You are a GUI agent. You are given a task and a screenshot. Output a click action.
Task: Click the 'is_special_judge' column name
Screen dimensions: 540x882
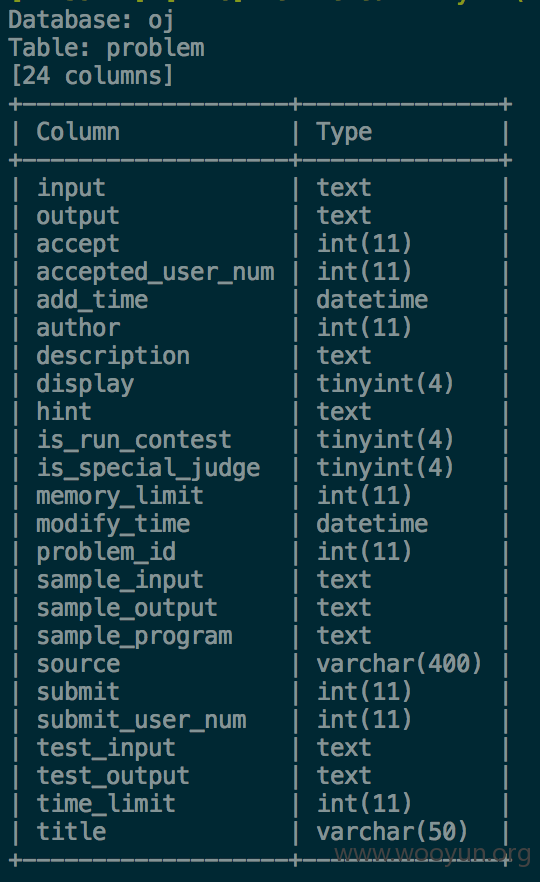[148, 469]
